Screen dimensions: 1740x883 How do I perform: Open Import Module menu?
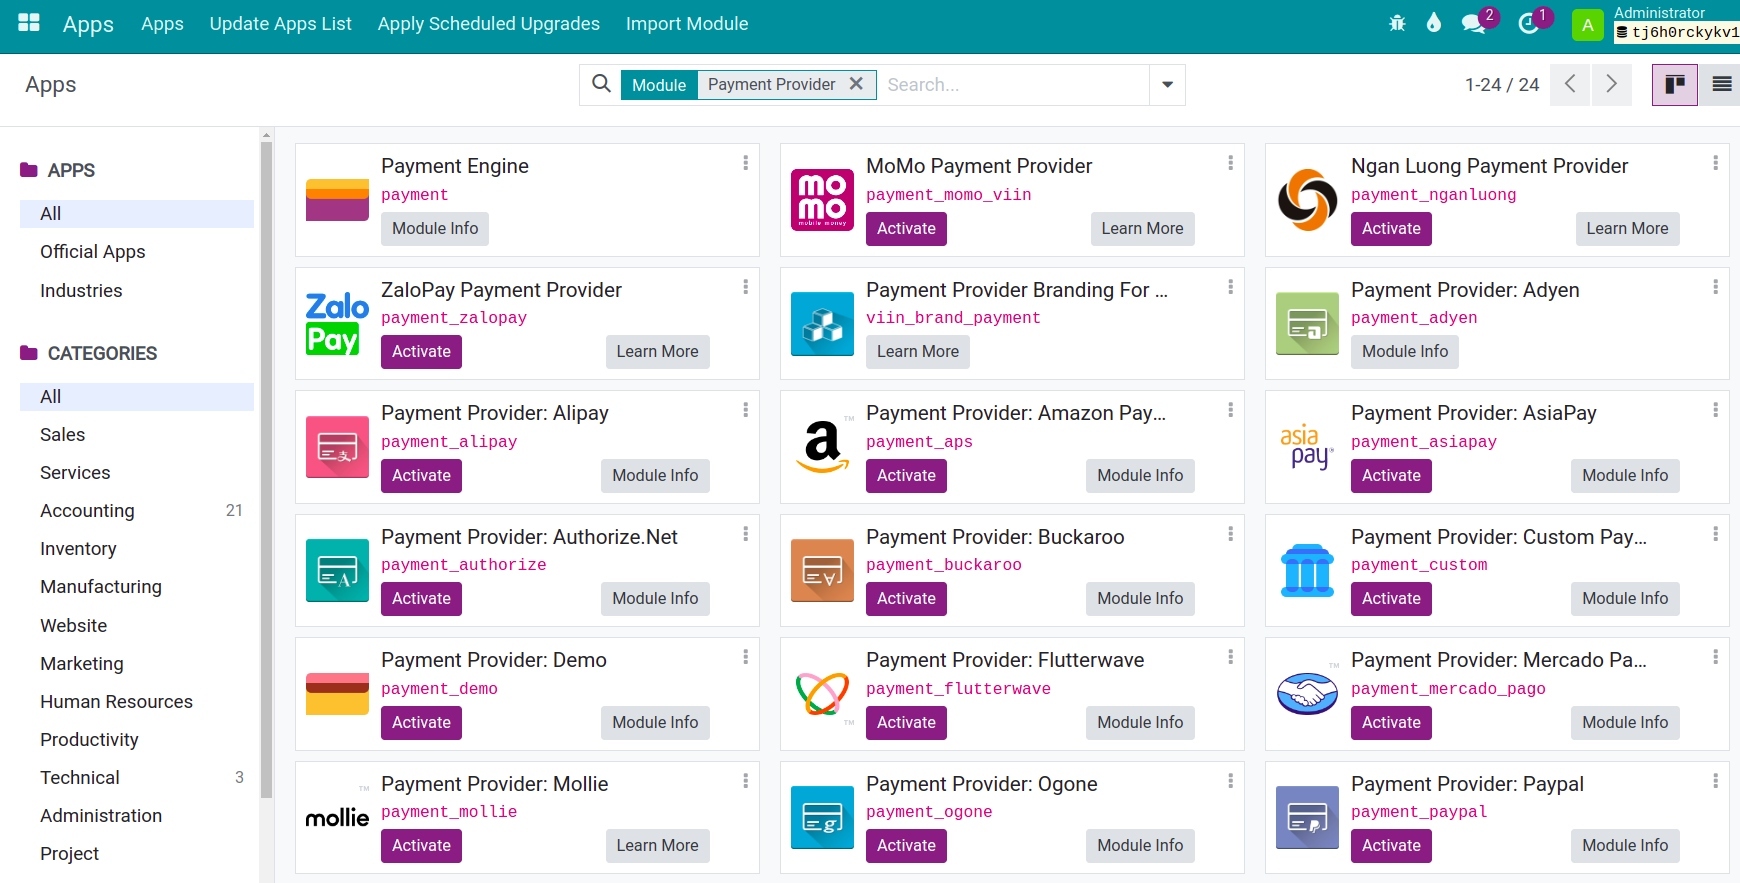click(687, 24)
